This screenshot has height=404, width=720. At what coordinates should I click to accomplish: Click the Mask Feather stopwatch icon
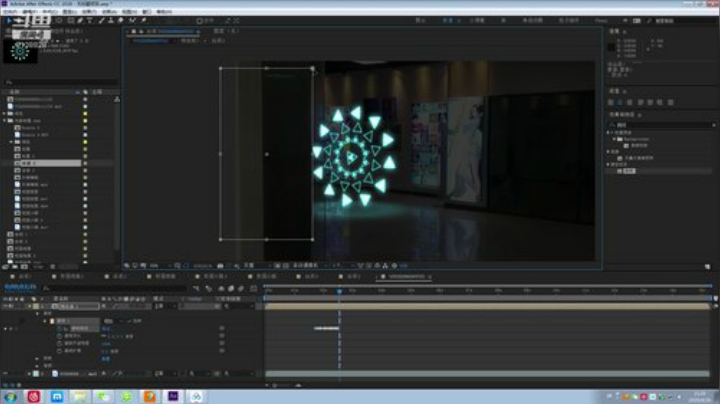pyautogui.click(x=59, y=336)
